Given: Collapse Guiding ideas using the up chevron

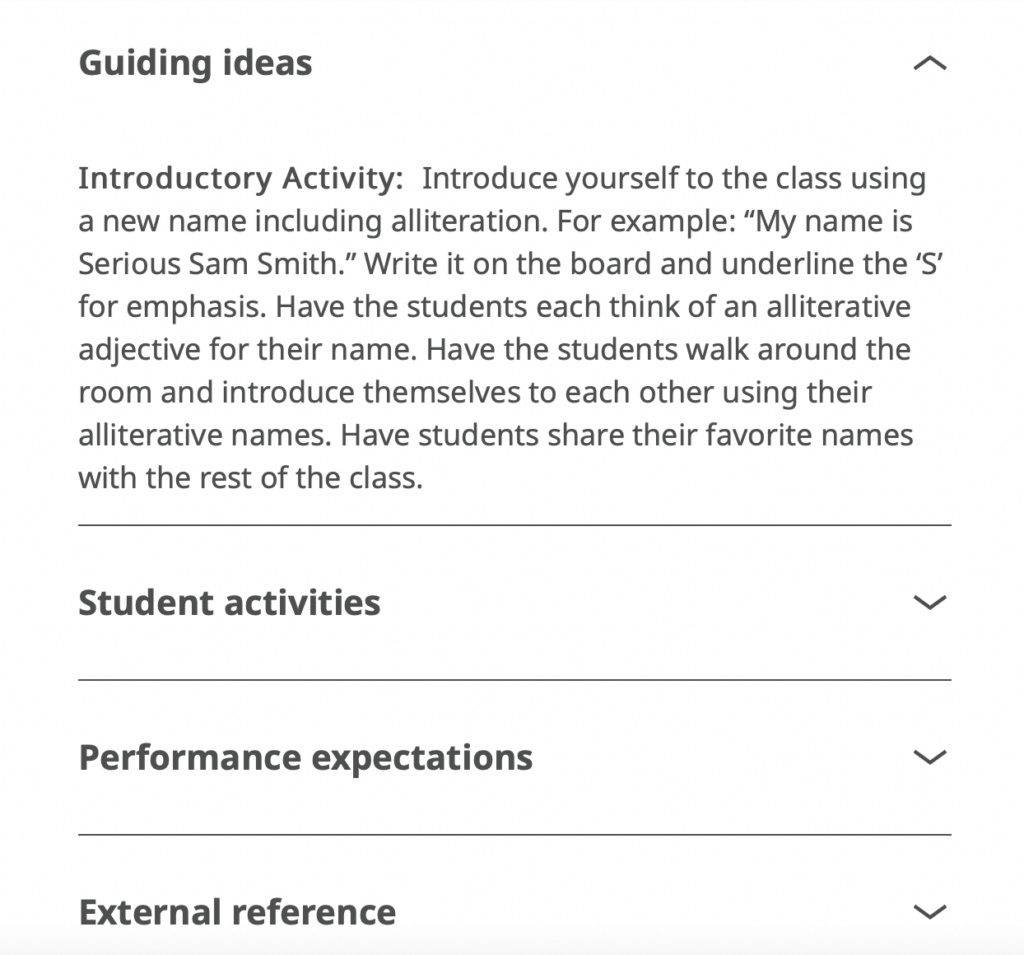Looking at the screenshot, I should pos(930,63).
